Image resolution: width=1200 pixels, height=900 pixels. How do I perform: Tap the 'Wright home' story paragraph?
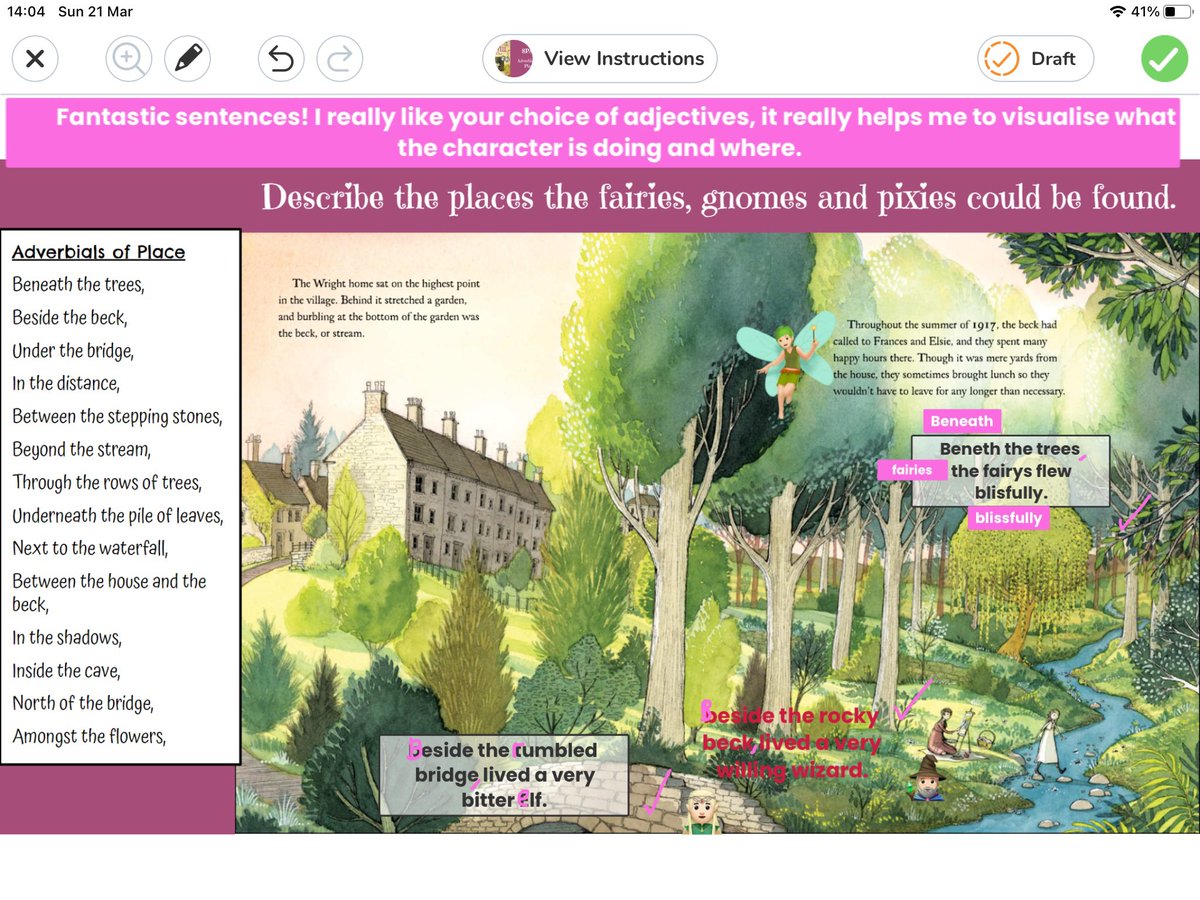(380, 308)
